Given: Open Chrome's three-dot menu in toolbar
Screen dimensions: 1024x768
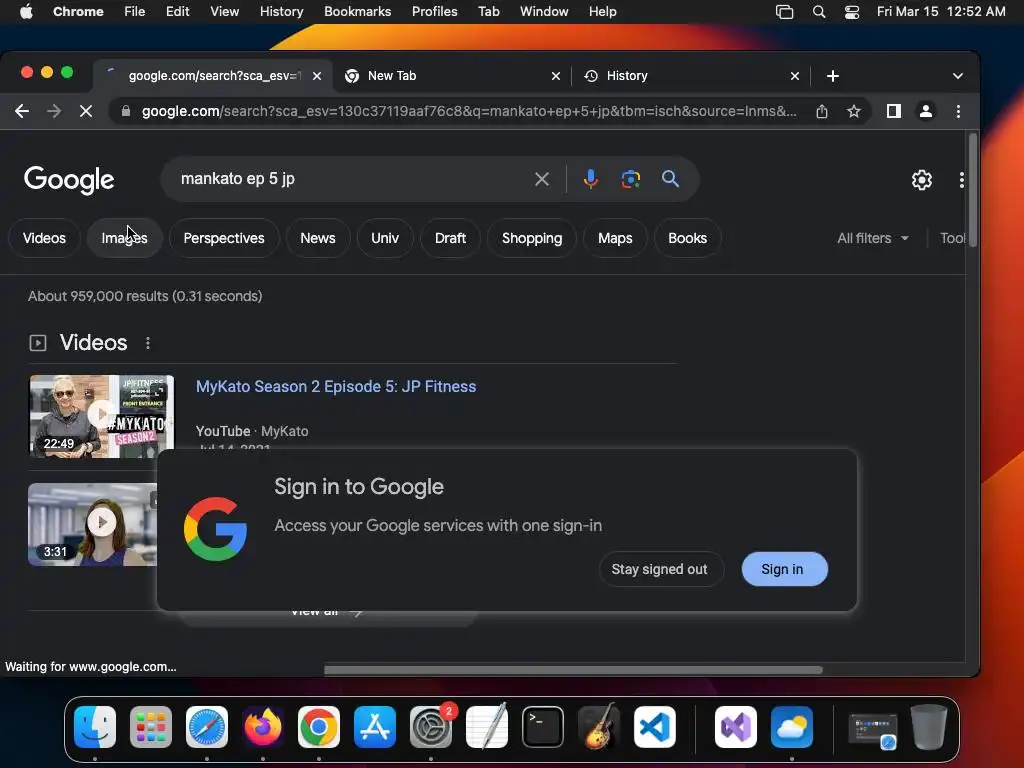Looking at the screenshot, I should pos(958,111).
